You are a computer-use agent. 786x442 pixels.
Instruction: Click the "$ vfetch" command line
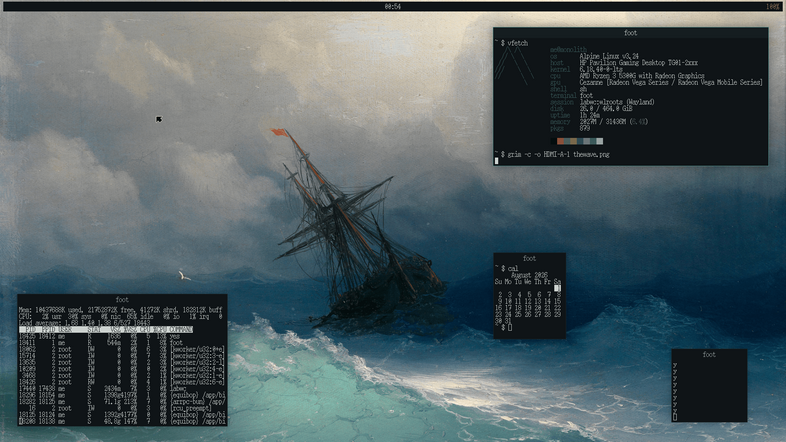(514, 43)
